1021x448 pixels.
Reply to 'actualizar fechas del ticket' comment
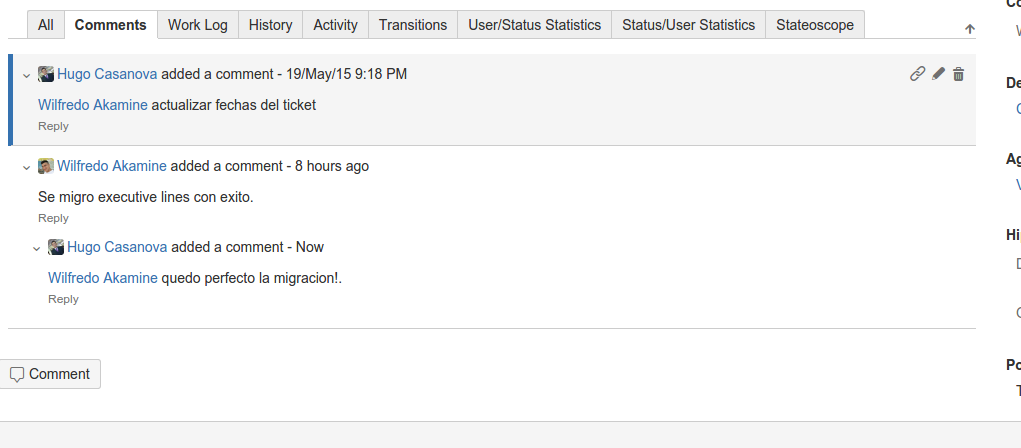click(53, 126)
